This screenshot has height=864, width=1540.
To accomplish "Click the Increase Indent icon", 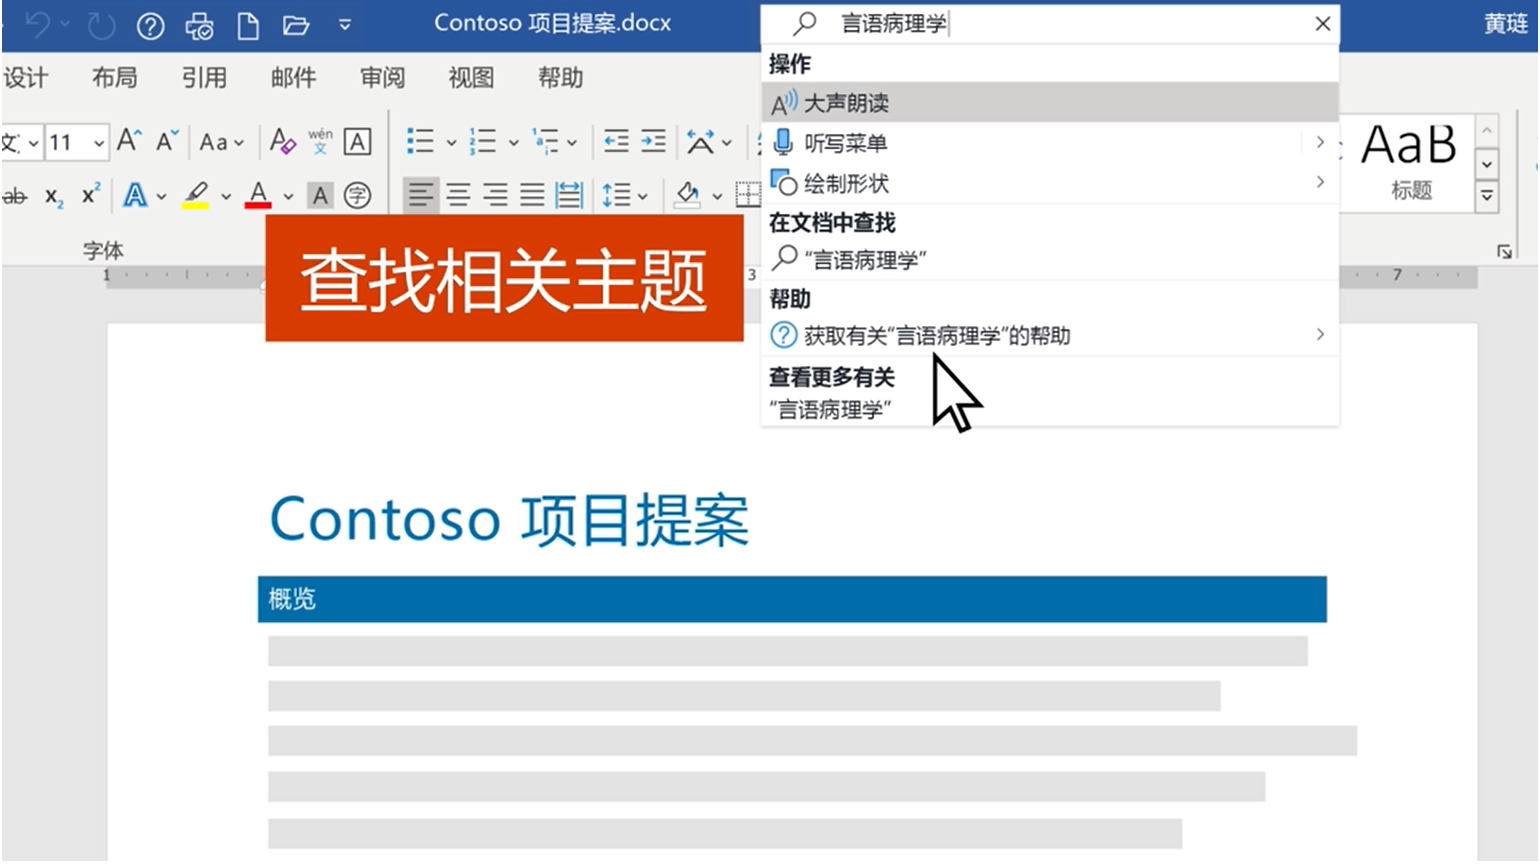I will [653, 142].
